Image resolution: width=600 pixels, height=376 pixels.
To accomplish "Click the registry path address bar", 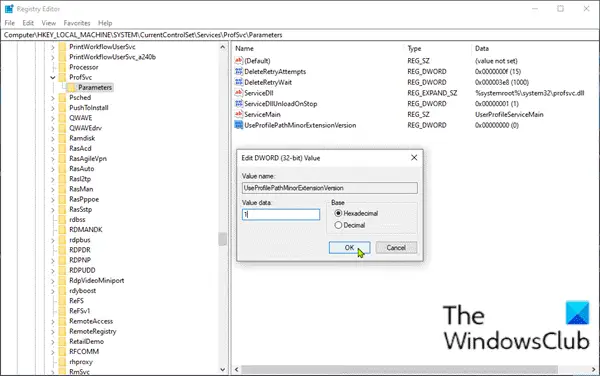I will (x=300, y=35).
